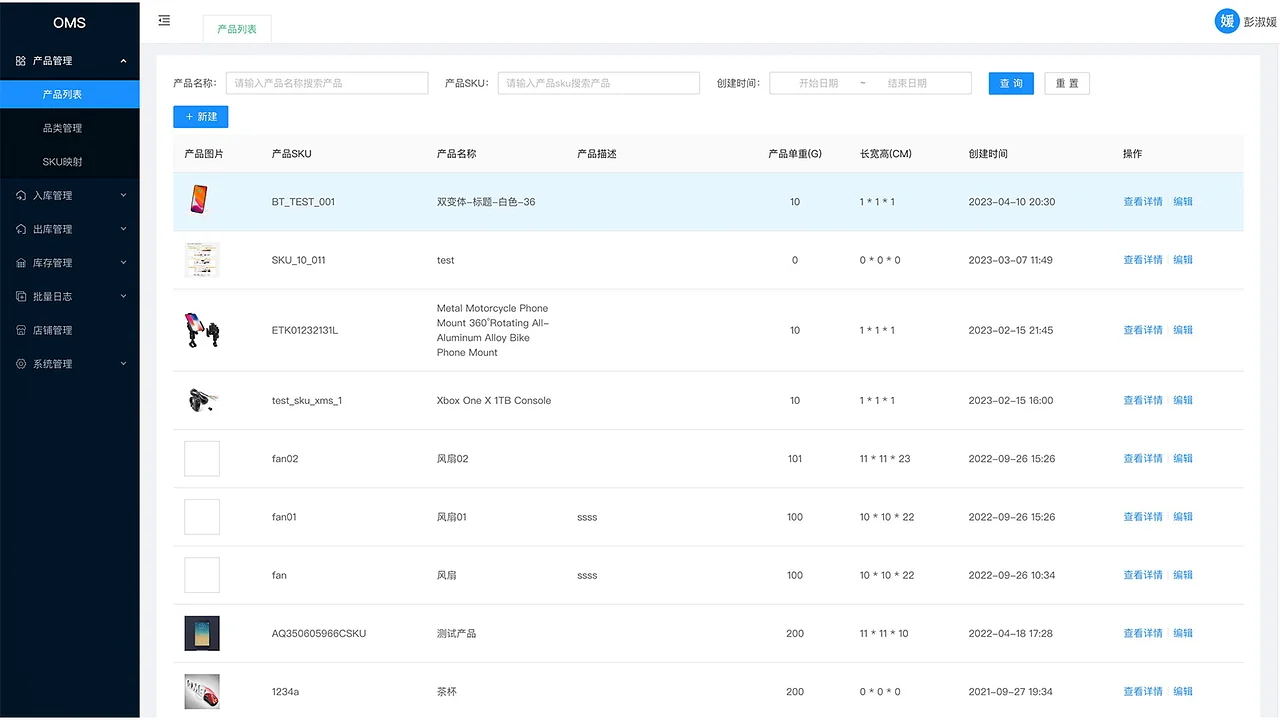Click the 产品管理 module icon in sidebar
Viewport: 1280px width, 720px height.
[x=22, y=60]
